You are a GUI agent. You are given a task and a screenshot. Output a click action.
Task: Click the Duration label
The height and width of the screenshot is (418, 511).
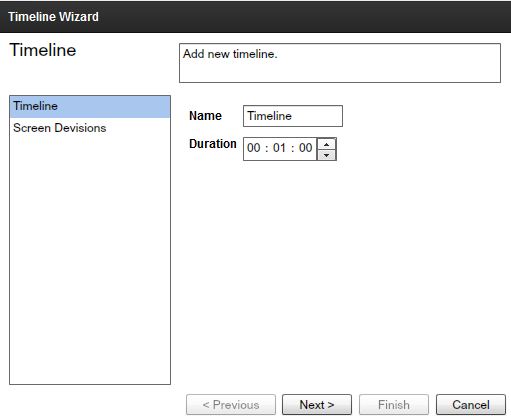click(x=213, y=144)
